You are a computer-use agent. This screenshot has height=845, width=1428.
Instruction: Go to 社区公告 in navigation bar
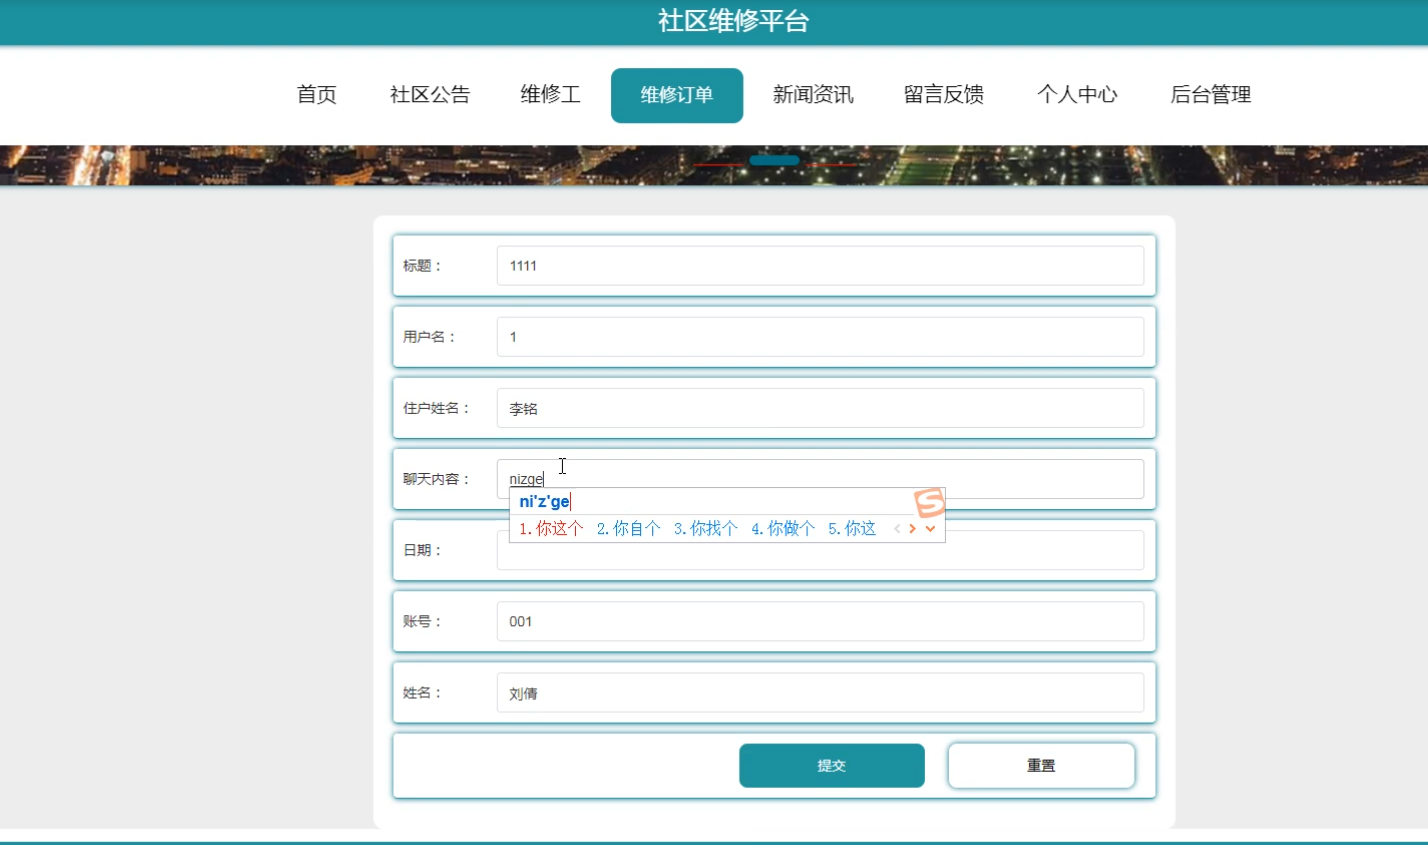coord(430,95)
